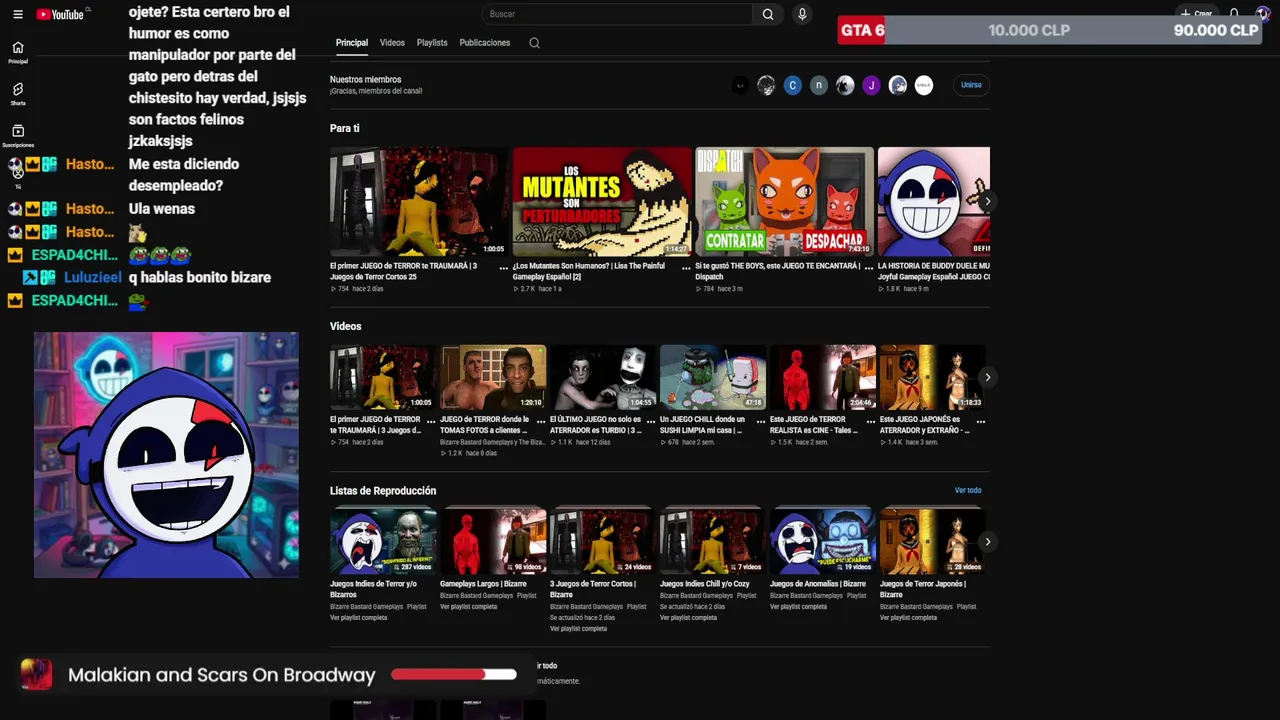
Task: Click 'Ver playlist completa' under Juegos de Anomalías
Action: click(x=798, y=607)
